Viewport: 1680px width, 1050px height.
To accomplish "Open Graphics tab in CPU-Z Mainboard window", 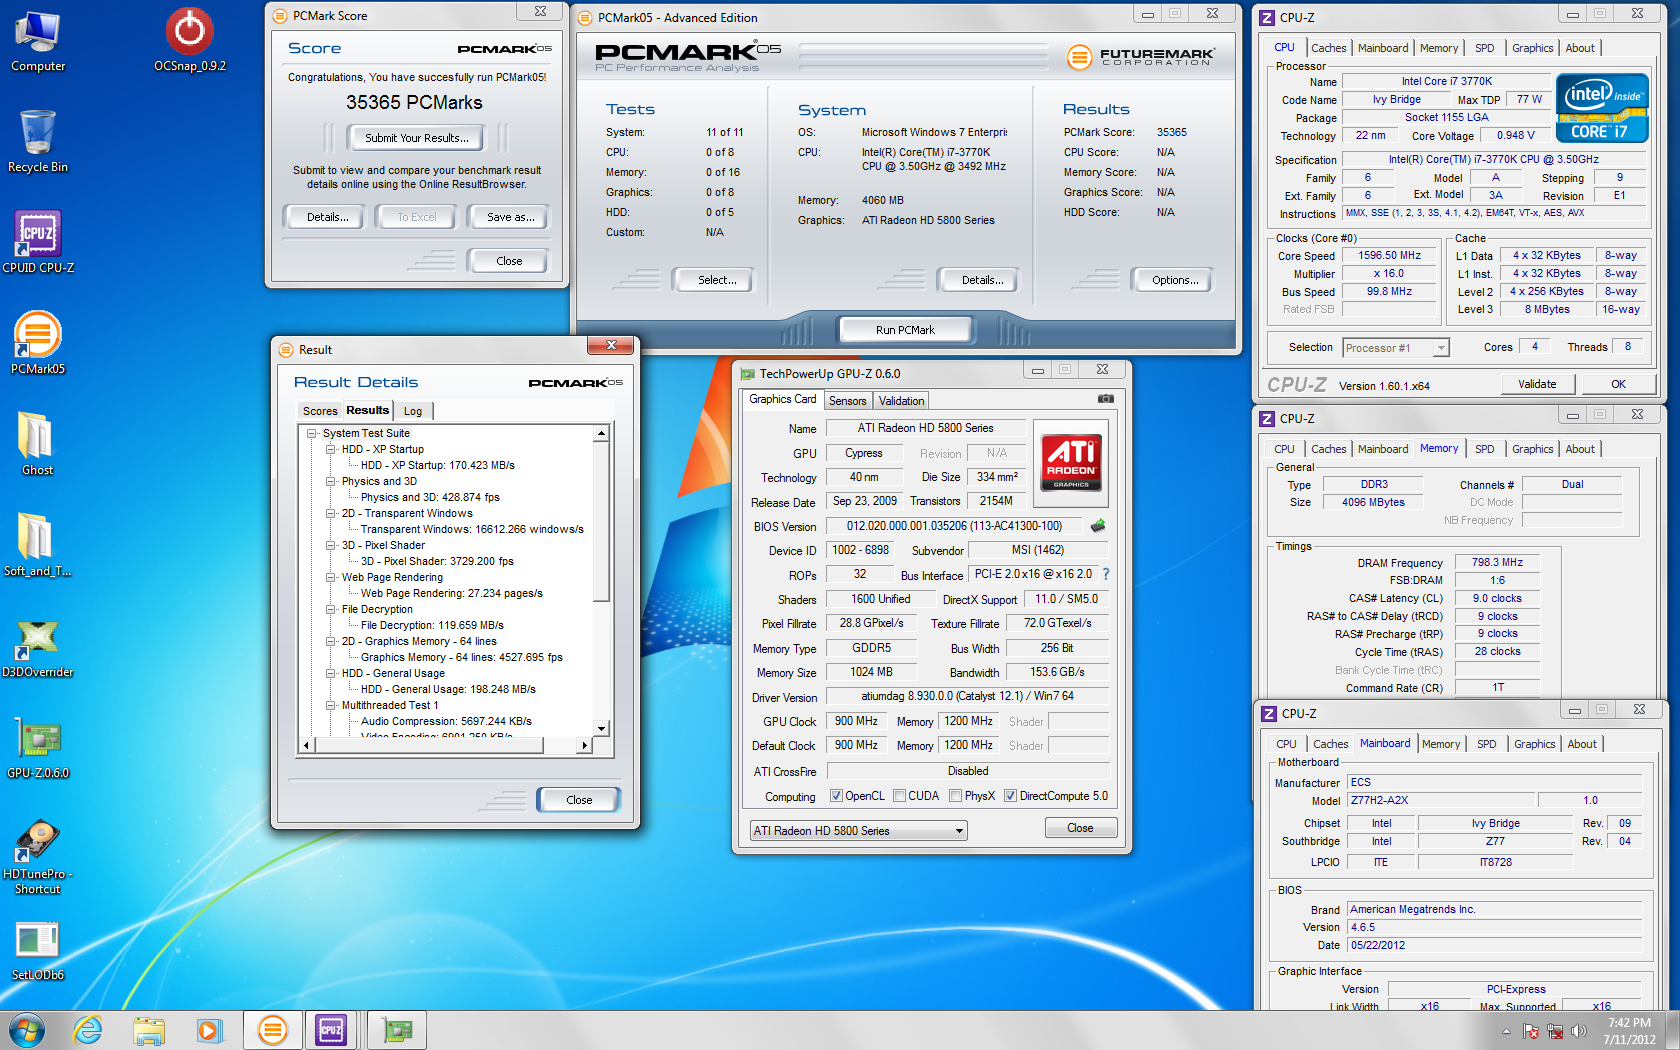I will click(x=1534, y=744).
